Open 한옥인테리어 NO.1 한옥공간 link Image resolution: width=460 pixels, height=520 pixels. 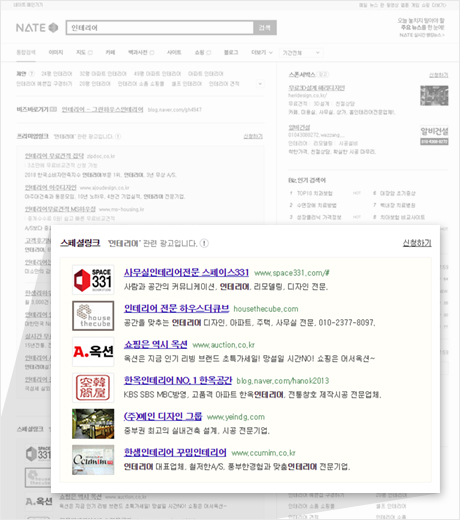click(178, 381)
